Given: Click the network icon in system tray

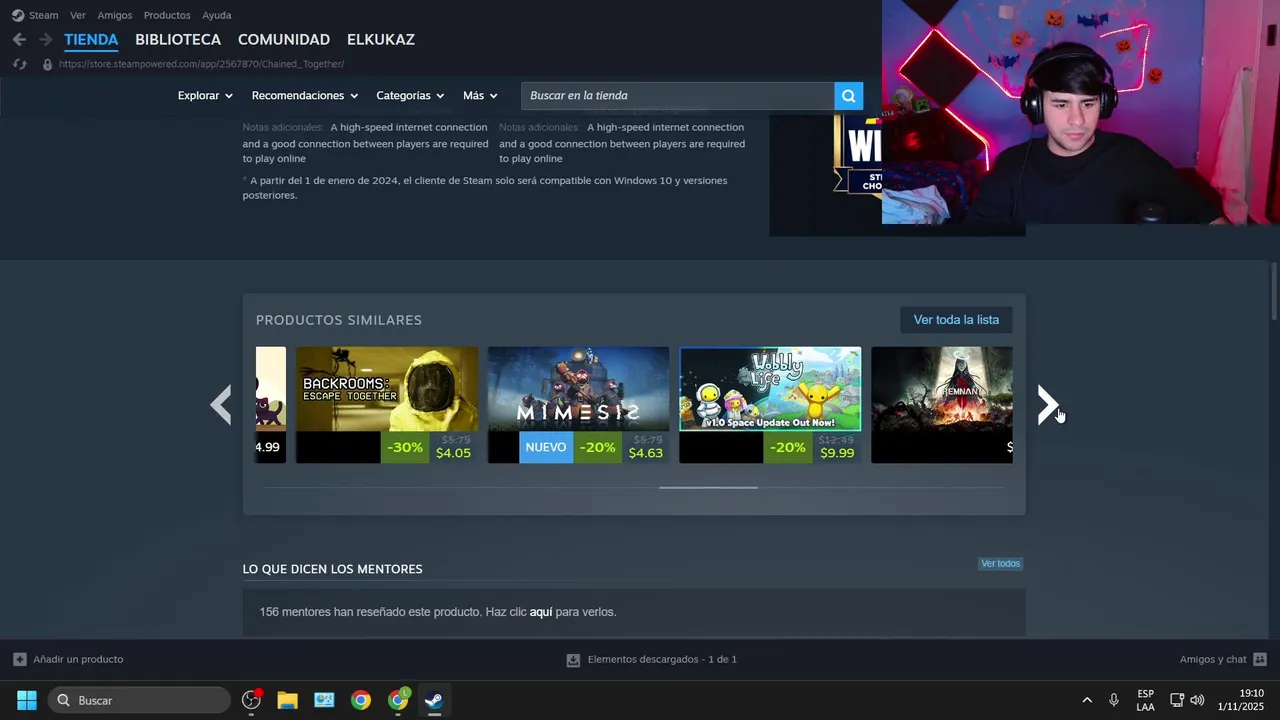Looking at the screenshot, I should pos(1177,700).
